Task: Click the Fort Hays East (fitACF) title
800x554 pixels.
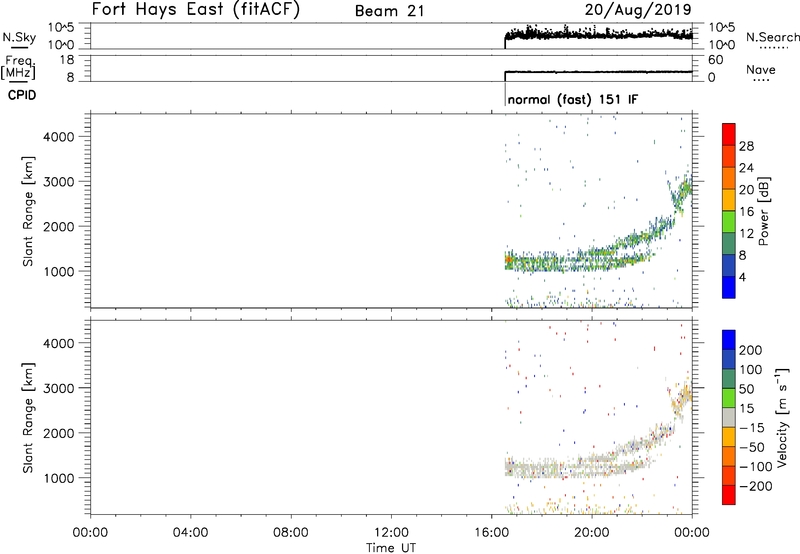Action: [x=196, y=9]
